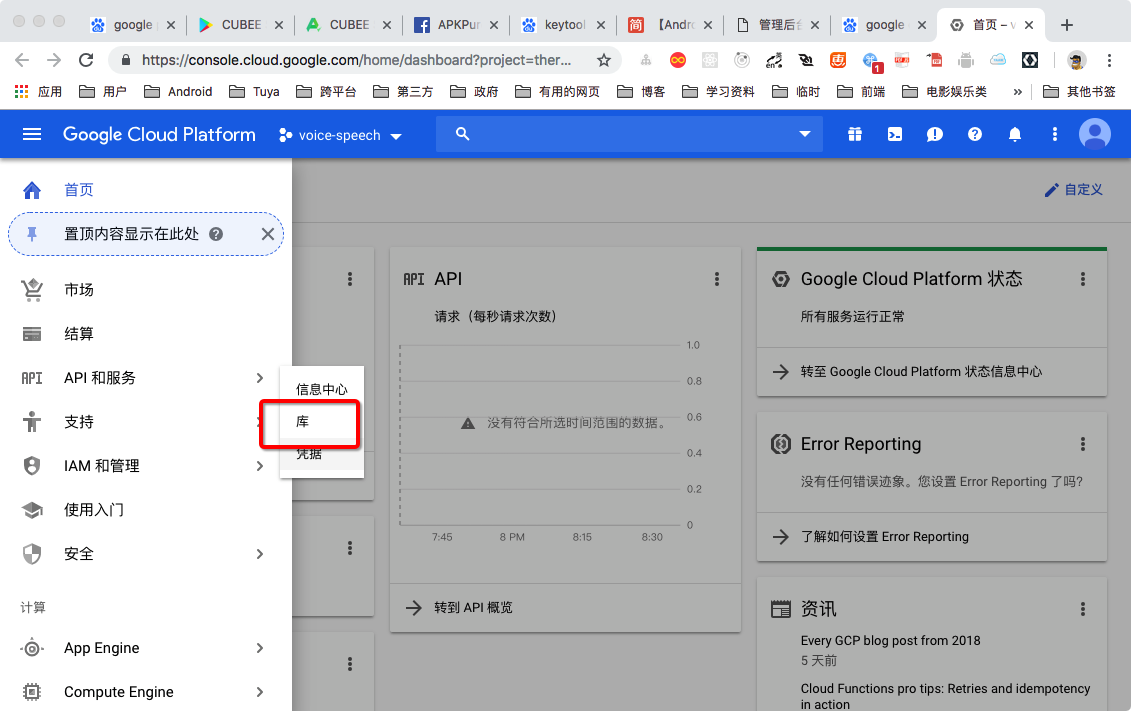Open a new browser tab
This screenshot has width=1131, height=711.
[x=1067, y=25]
